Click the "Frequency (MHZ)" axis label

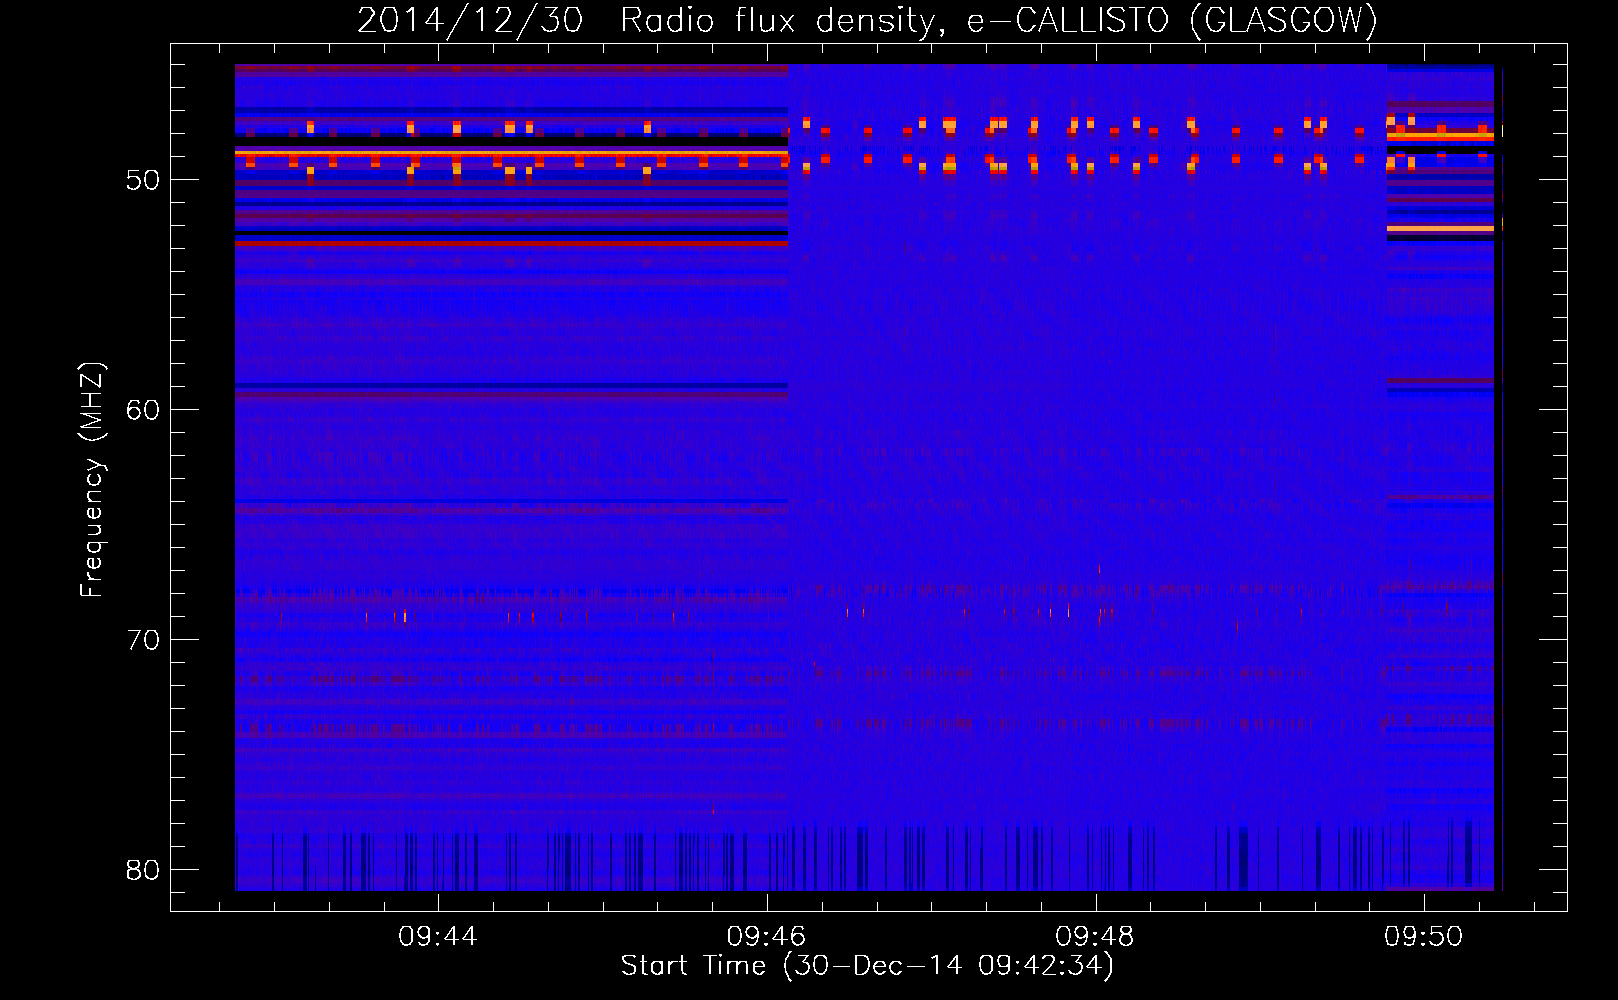(x=92, y=480)
